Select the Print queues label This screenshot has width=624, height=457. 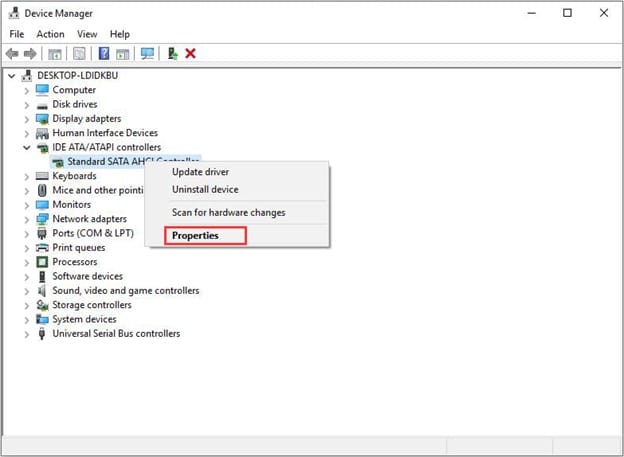pyautogui.click(x=79, y=248)
